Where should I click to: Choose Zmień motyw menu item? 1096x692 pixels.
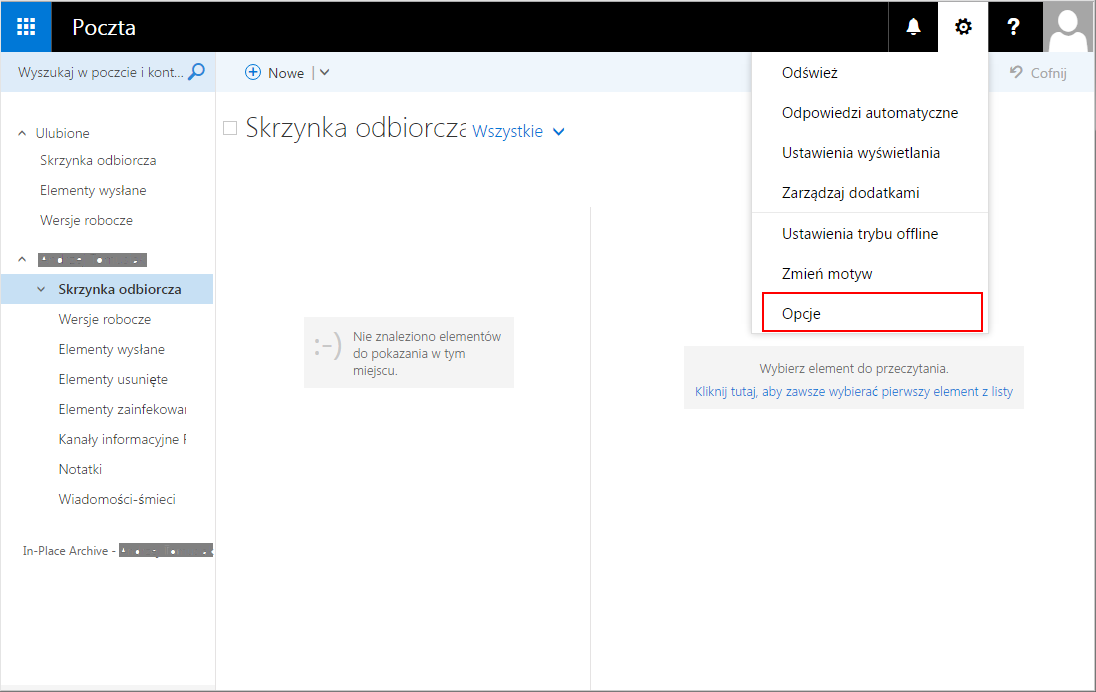870,273
